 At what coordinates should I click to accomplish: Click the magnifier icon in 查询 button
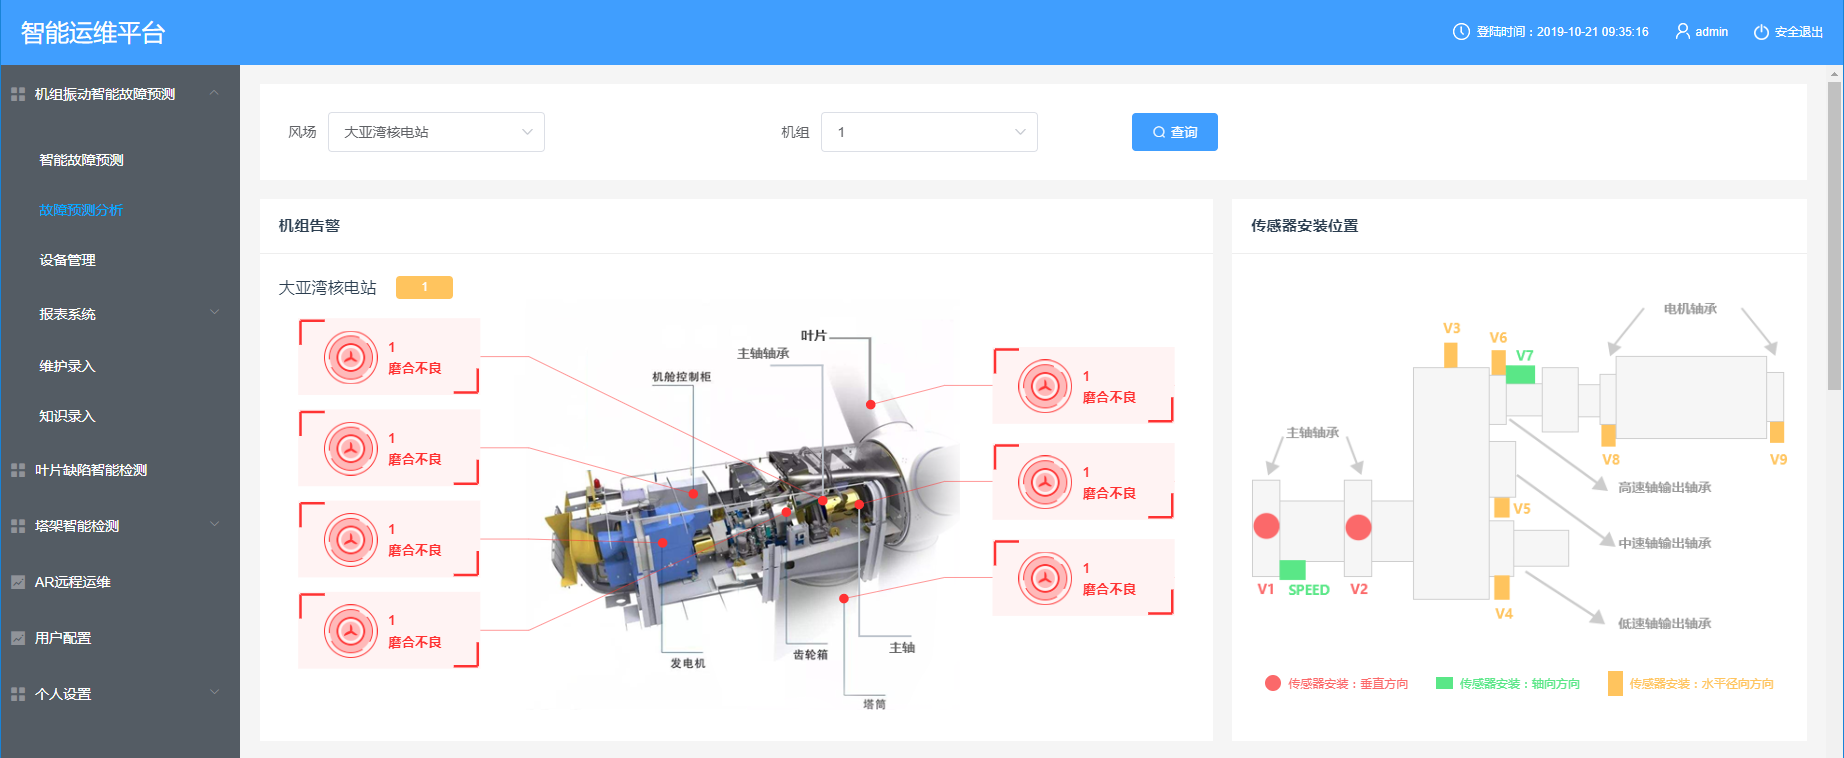click(1159, 132)
